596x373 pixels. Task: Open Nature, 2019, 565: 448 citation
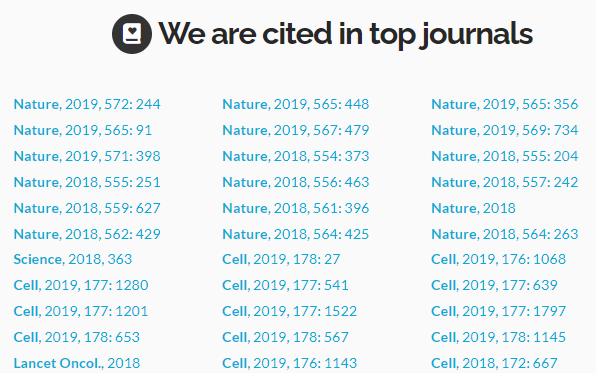pyautogui.click(x=296, y=104)
